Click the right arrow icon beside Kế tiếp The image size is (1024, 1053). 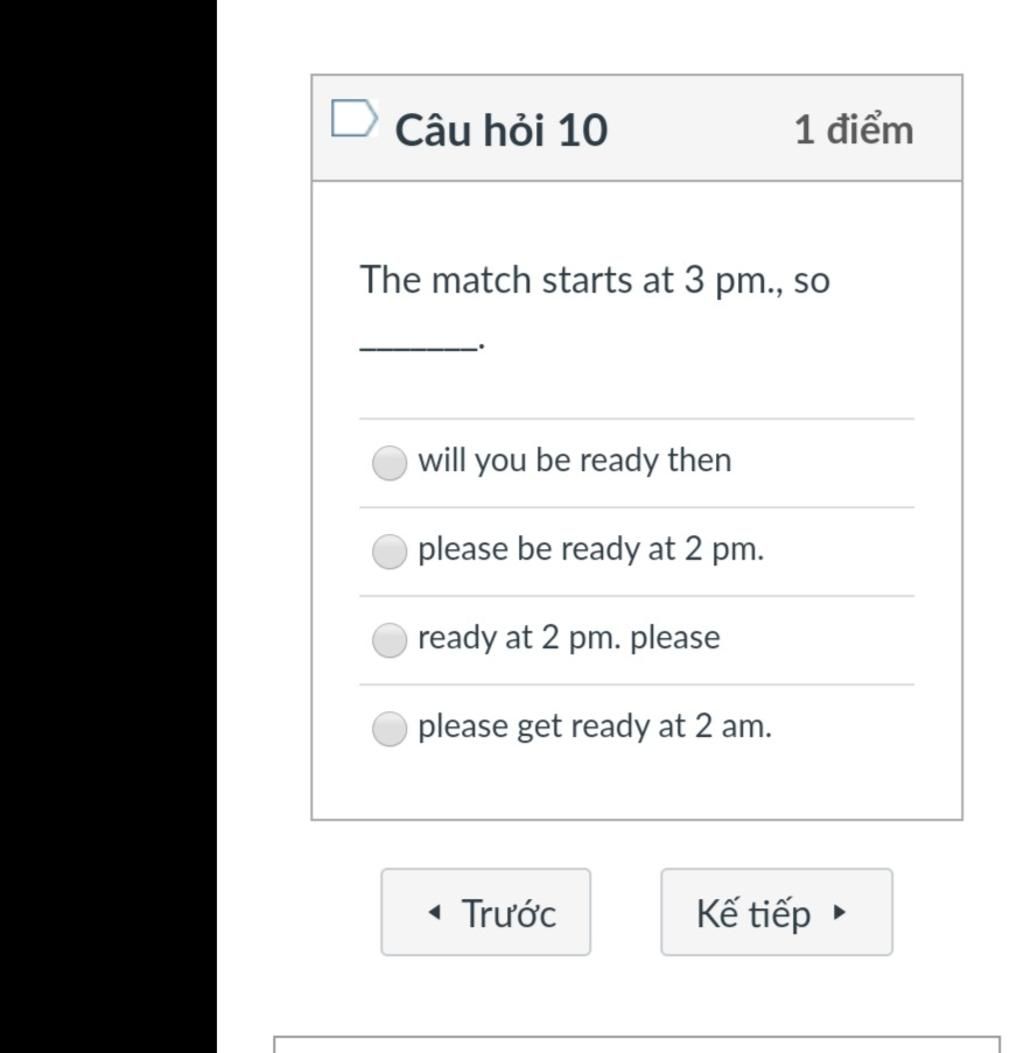(x=839, y=912)
